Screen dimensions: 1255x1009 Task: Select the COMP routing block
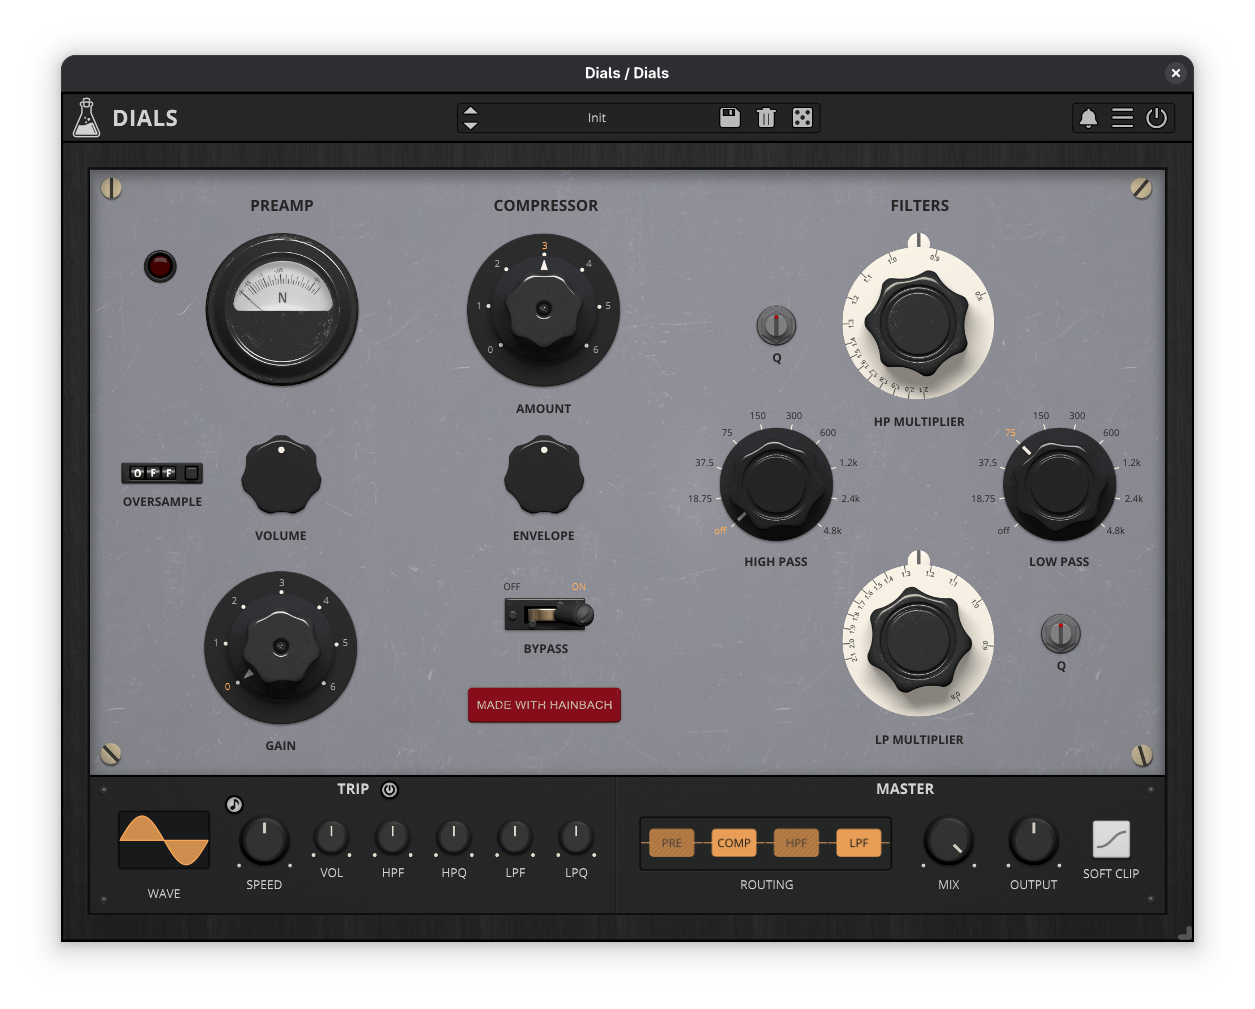(x=733, y=843)
